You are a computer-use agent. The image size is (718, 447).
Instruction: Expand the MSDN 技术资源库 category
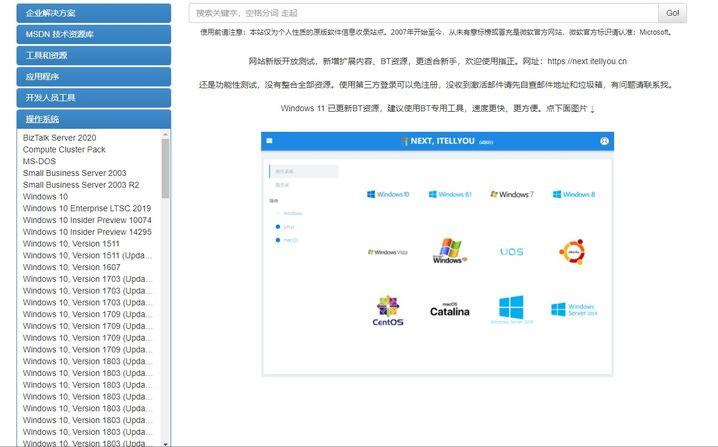(x=93, y=34)
